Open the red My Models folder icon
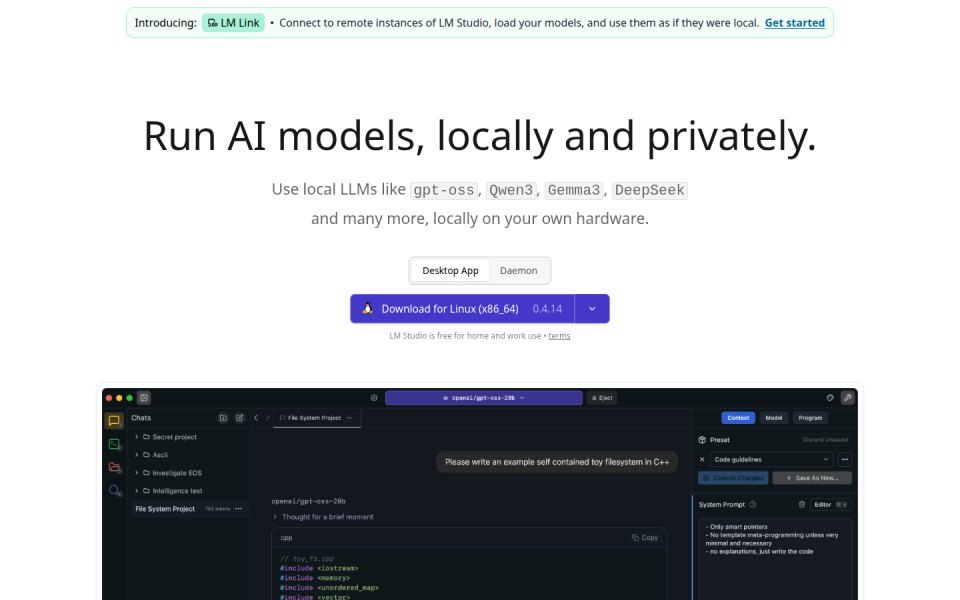The image size is (960, 600). pos(114,467)
